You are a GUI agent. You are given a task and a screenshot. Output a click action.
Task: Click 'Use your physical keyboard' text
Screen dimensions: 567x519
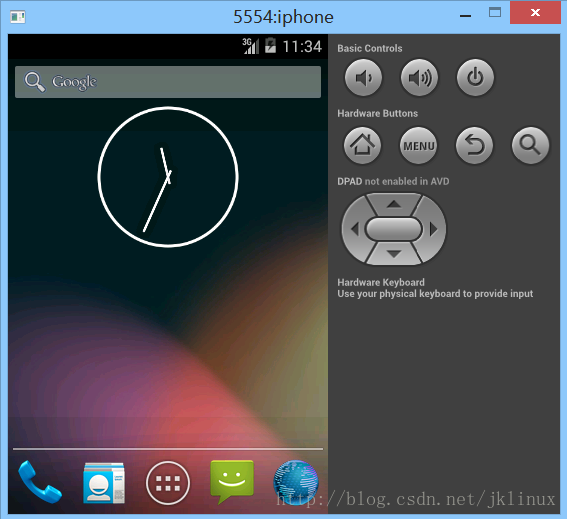pos(435,294)
